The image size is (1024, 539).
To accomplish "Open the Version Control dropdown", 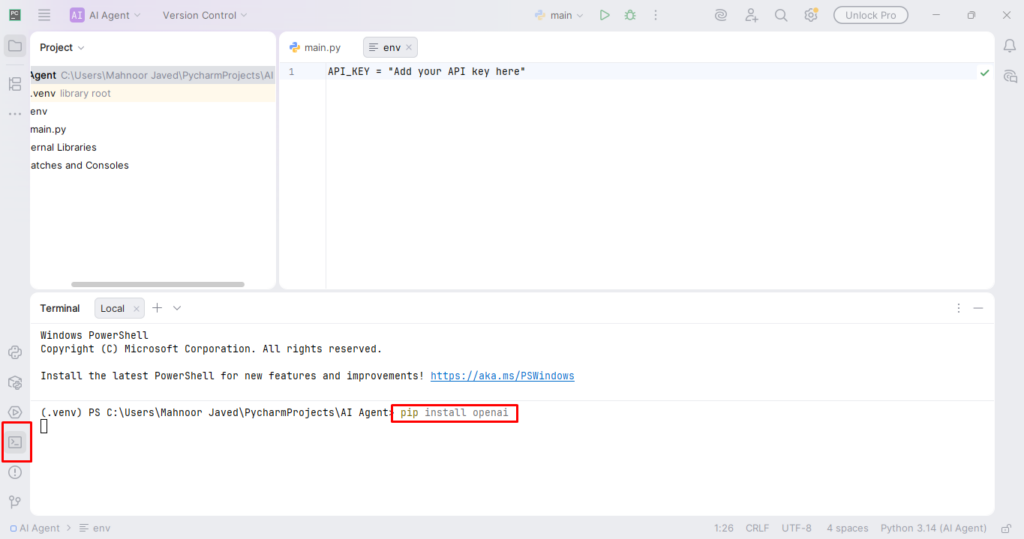I will (204, 15).
